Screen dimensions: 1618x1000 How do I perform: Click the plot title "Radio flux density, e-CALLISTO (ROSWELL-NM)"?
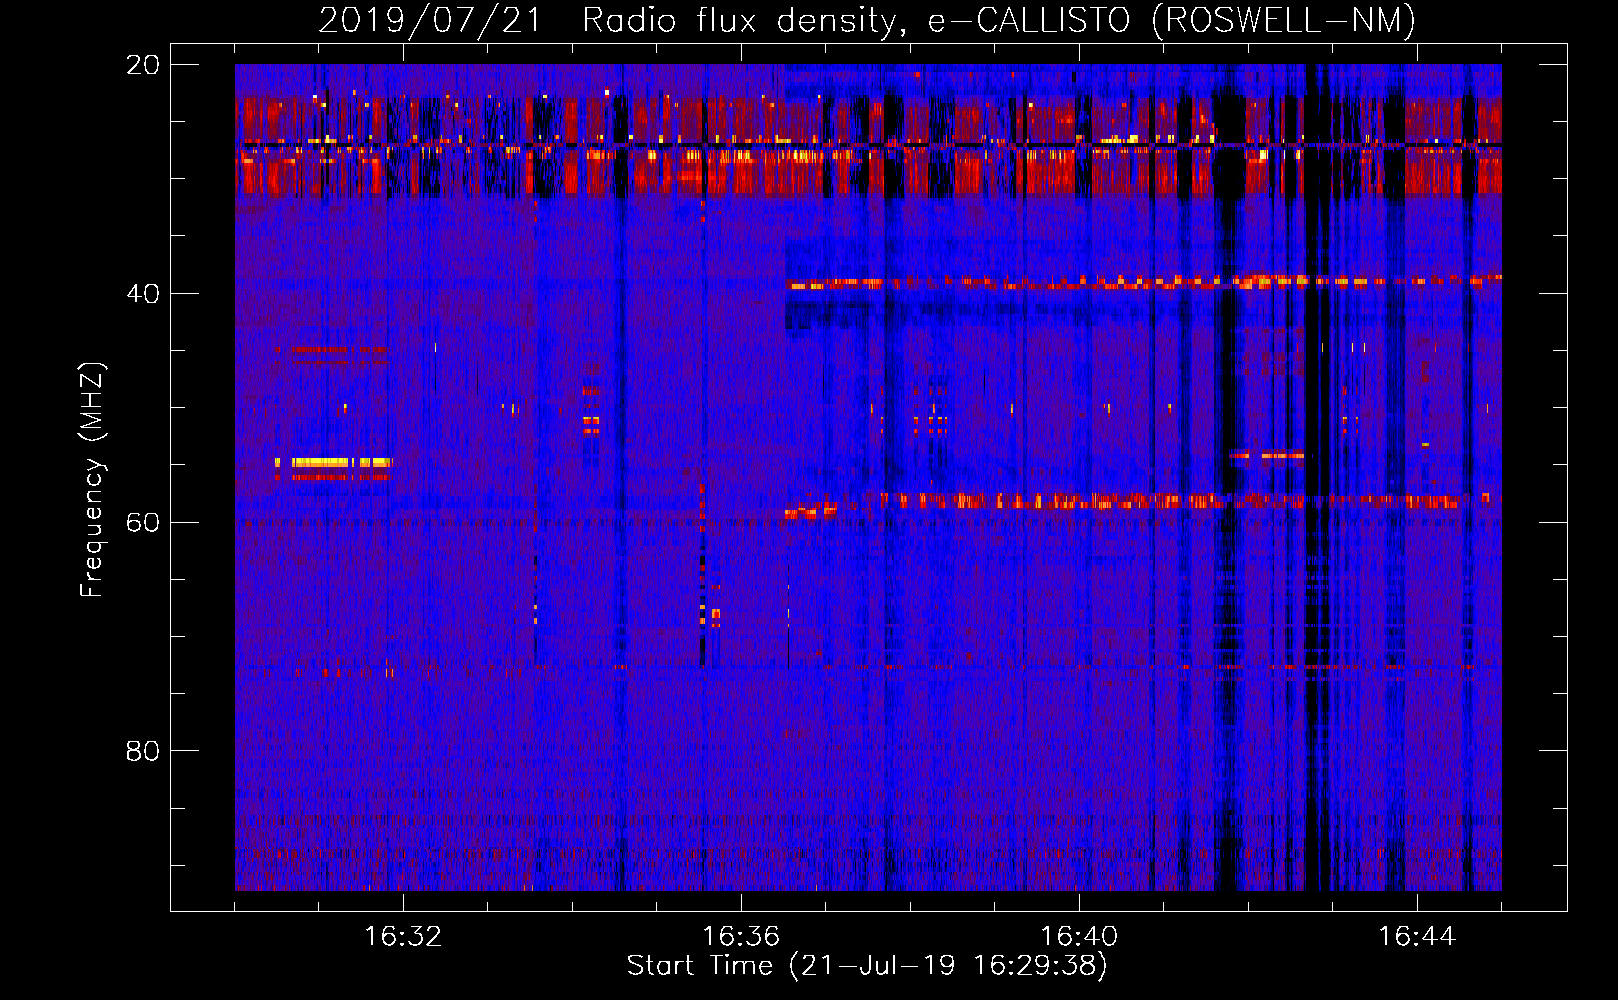click(x=999, y=21)
